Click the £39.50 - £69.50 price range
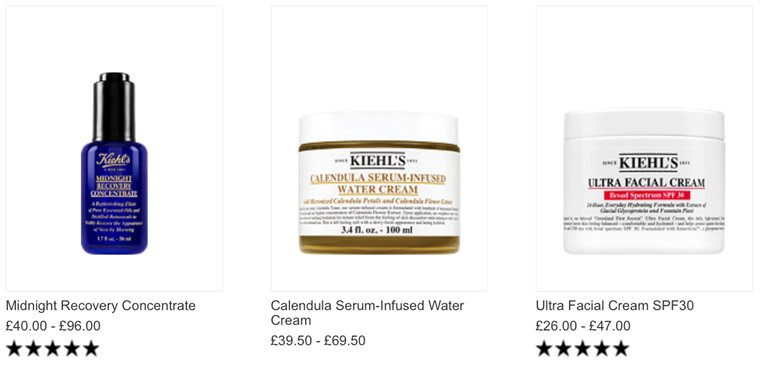This screenshot has height=378, width=761. tap(318, 341)
